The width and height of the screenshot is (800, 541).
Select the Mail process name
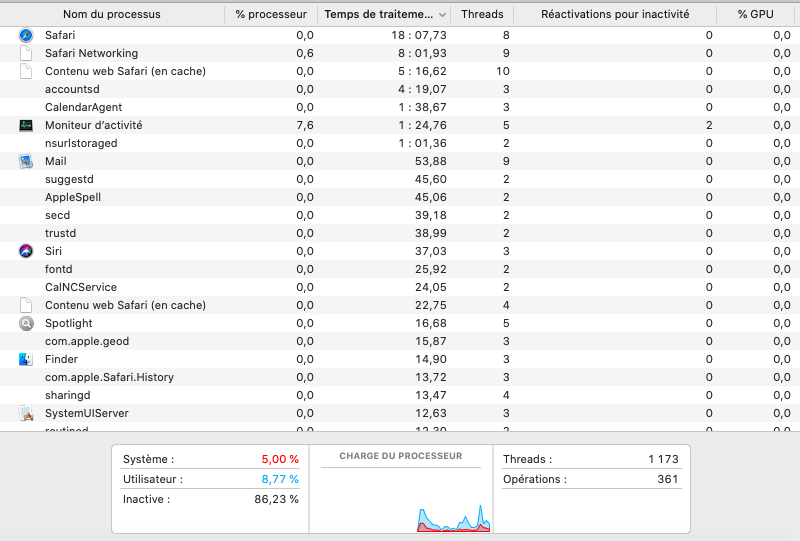point(56,161)
